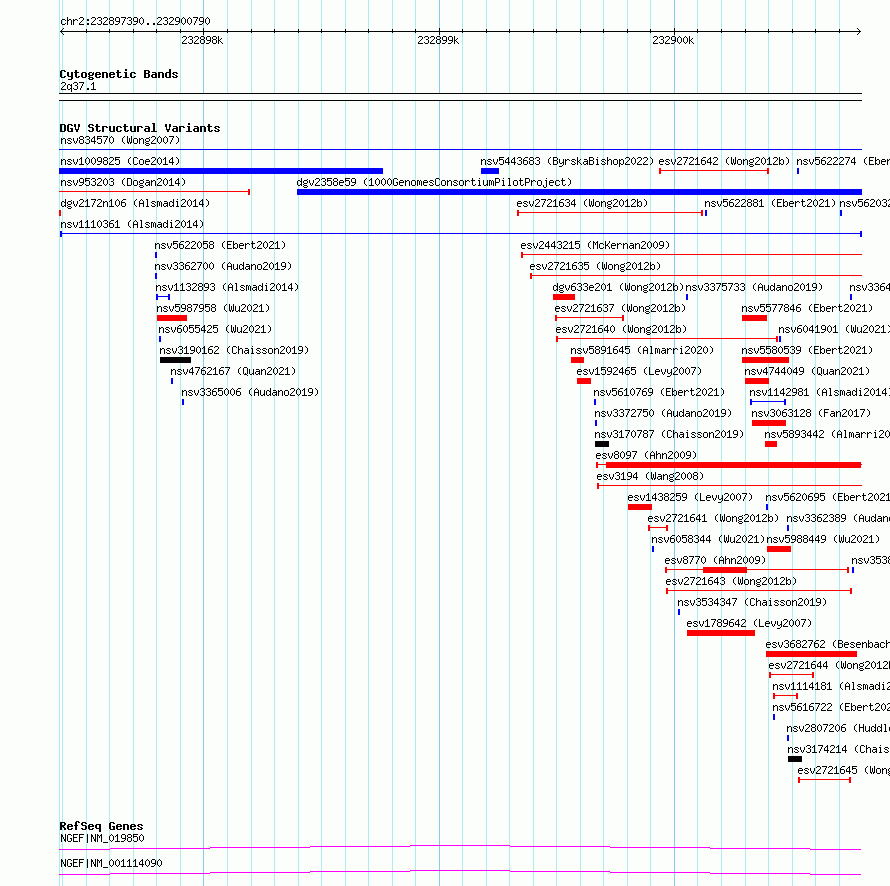The image size is (890, 886).
Task: Open nsv5577846 (Ebert2021) label
Action: (x=807, y=308)
